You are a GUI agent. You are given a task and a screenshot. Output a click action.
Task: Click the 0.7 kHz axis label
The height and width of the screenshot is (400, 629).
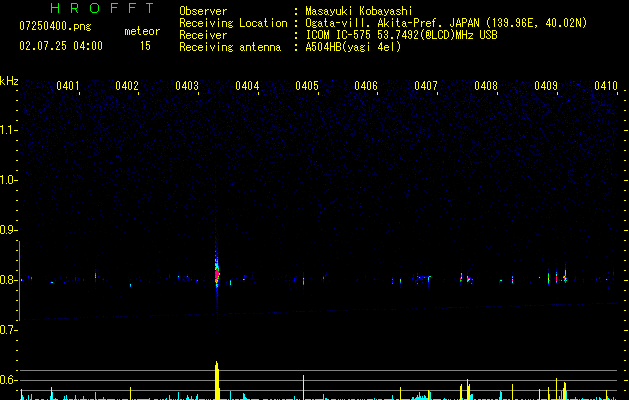(8, 330)
